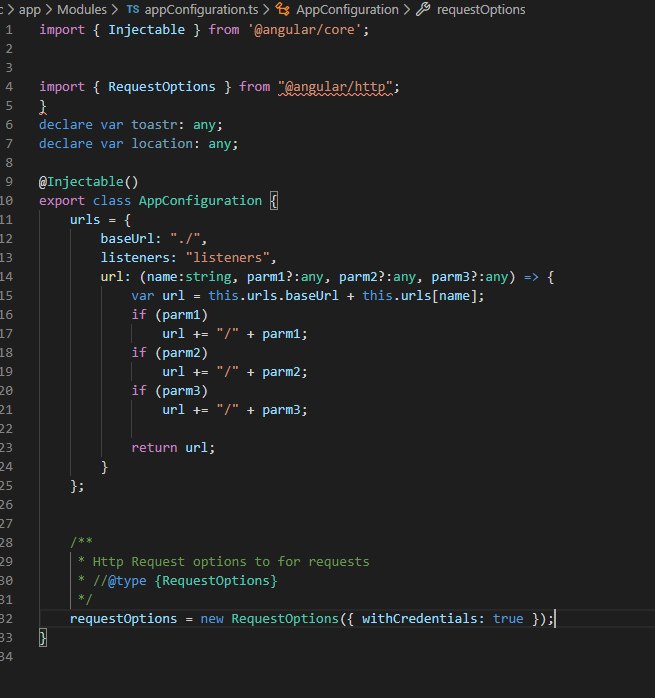The height and width of the screenshot is (698, 655).
Task: Click 'if (parm3)' statement
Action: click(170, 390)
